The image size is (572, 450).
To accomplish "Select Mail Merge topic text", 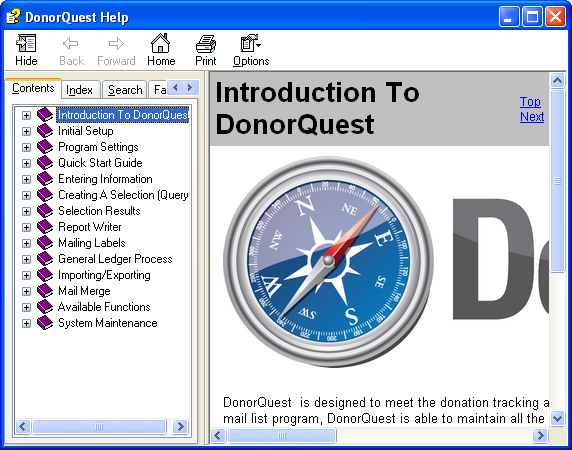I will pyautogui.click(x=84, y=291).
